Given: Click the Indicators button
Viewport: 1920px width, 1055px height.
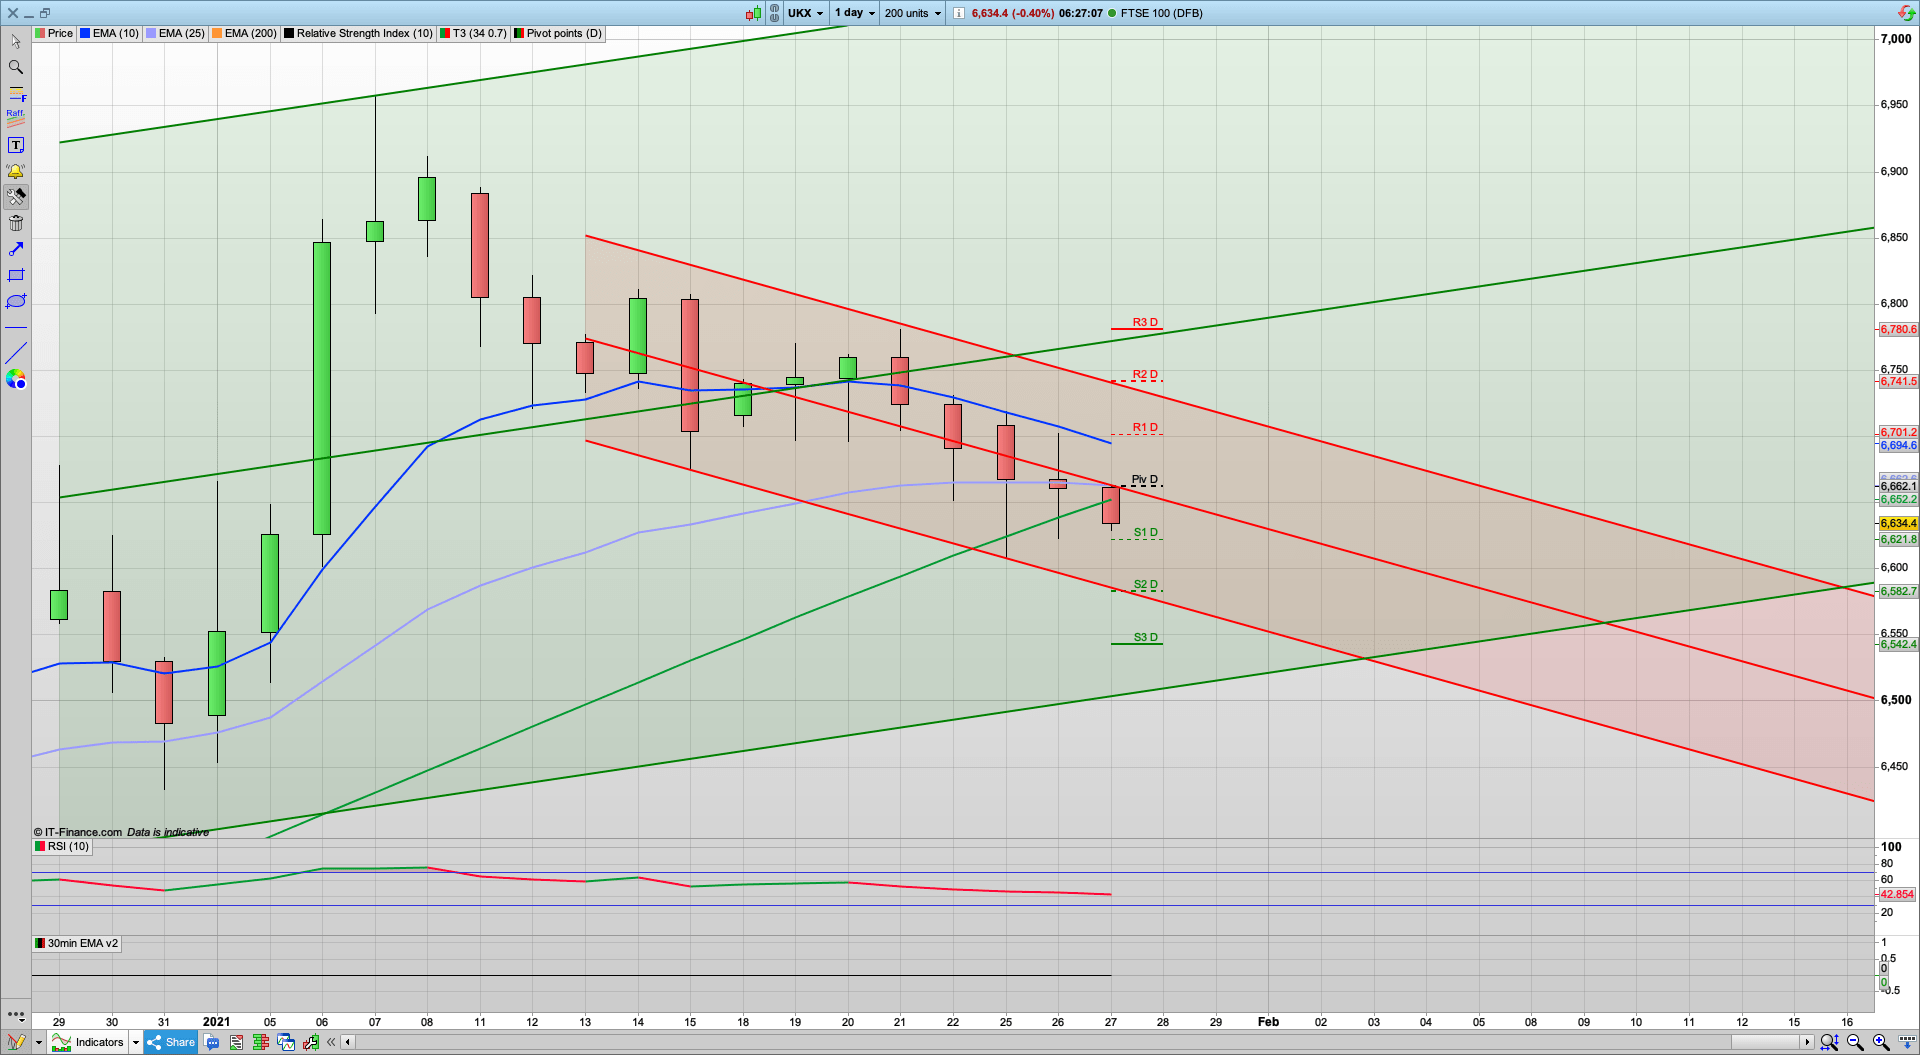Looking at the screenshot, I should (97, 1042).
